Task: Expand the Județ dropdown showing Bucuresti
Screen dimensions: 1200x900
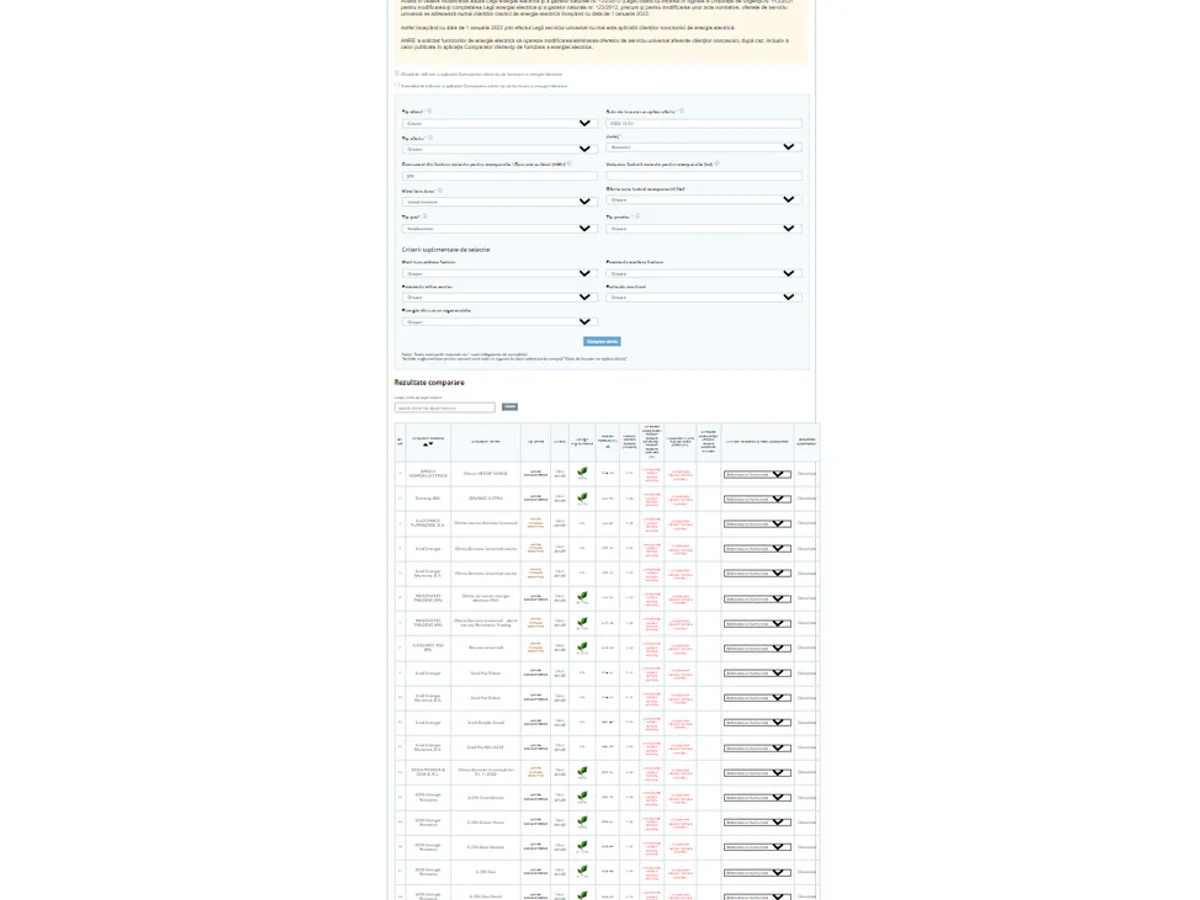Action: (703, 147)
